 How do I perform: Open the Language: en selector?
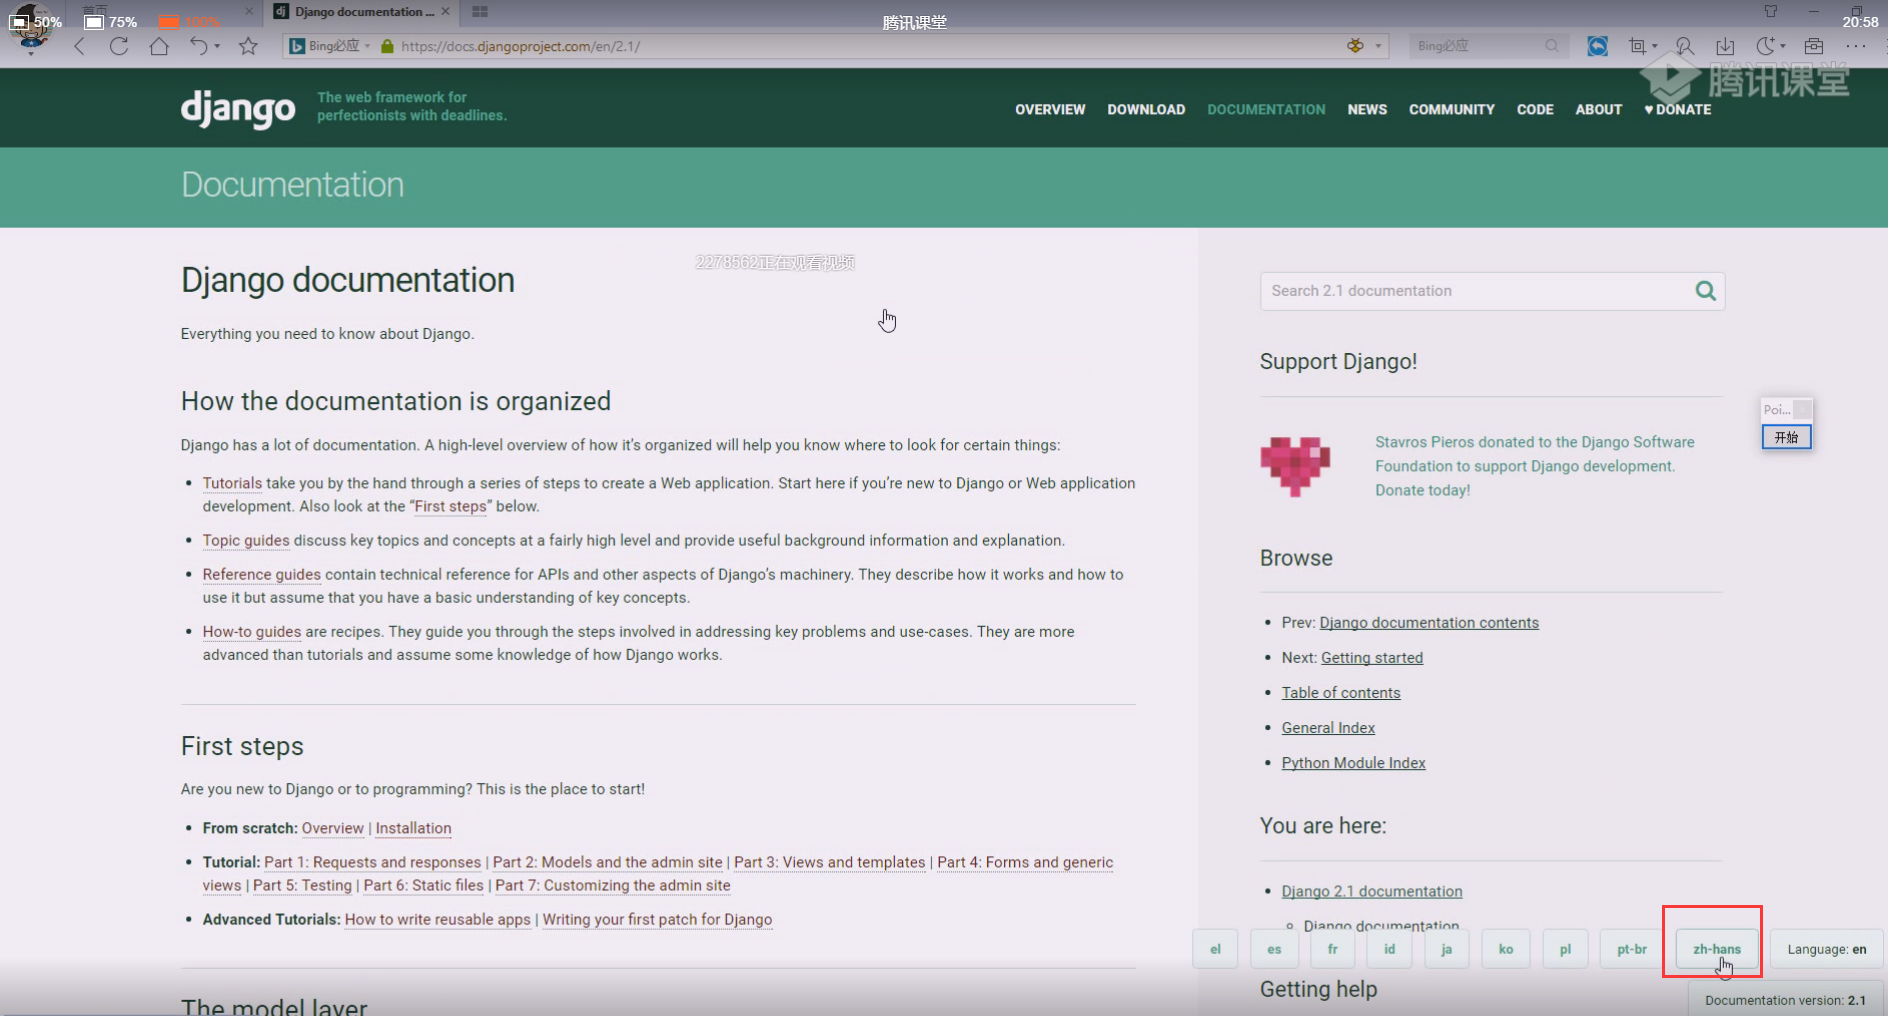[1826, 949]
